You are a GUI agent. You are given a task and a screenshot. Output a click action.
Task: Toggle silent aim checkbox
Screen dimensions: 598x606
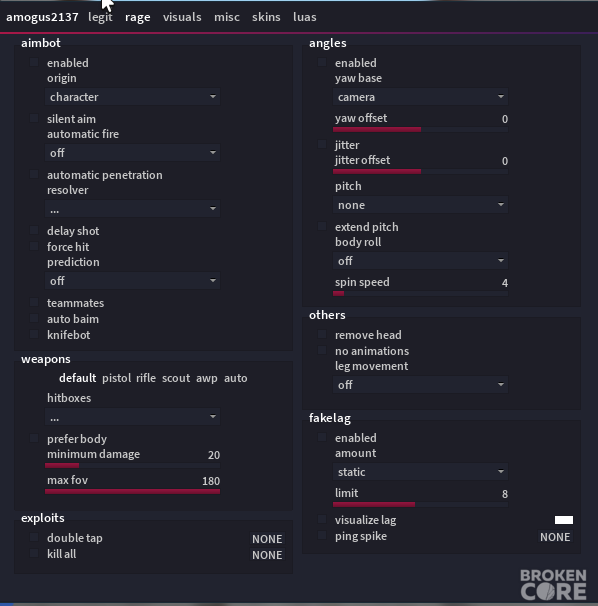[x=34, y=118]
